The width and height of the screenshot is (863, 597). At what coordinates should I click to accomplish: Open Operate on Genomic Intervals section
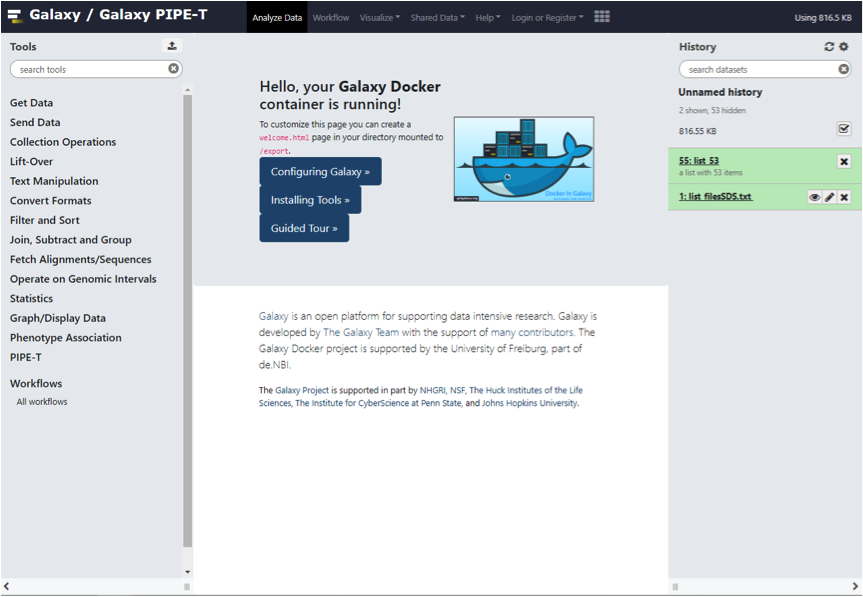83,279
